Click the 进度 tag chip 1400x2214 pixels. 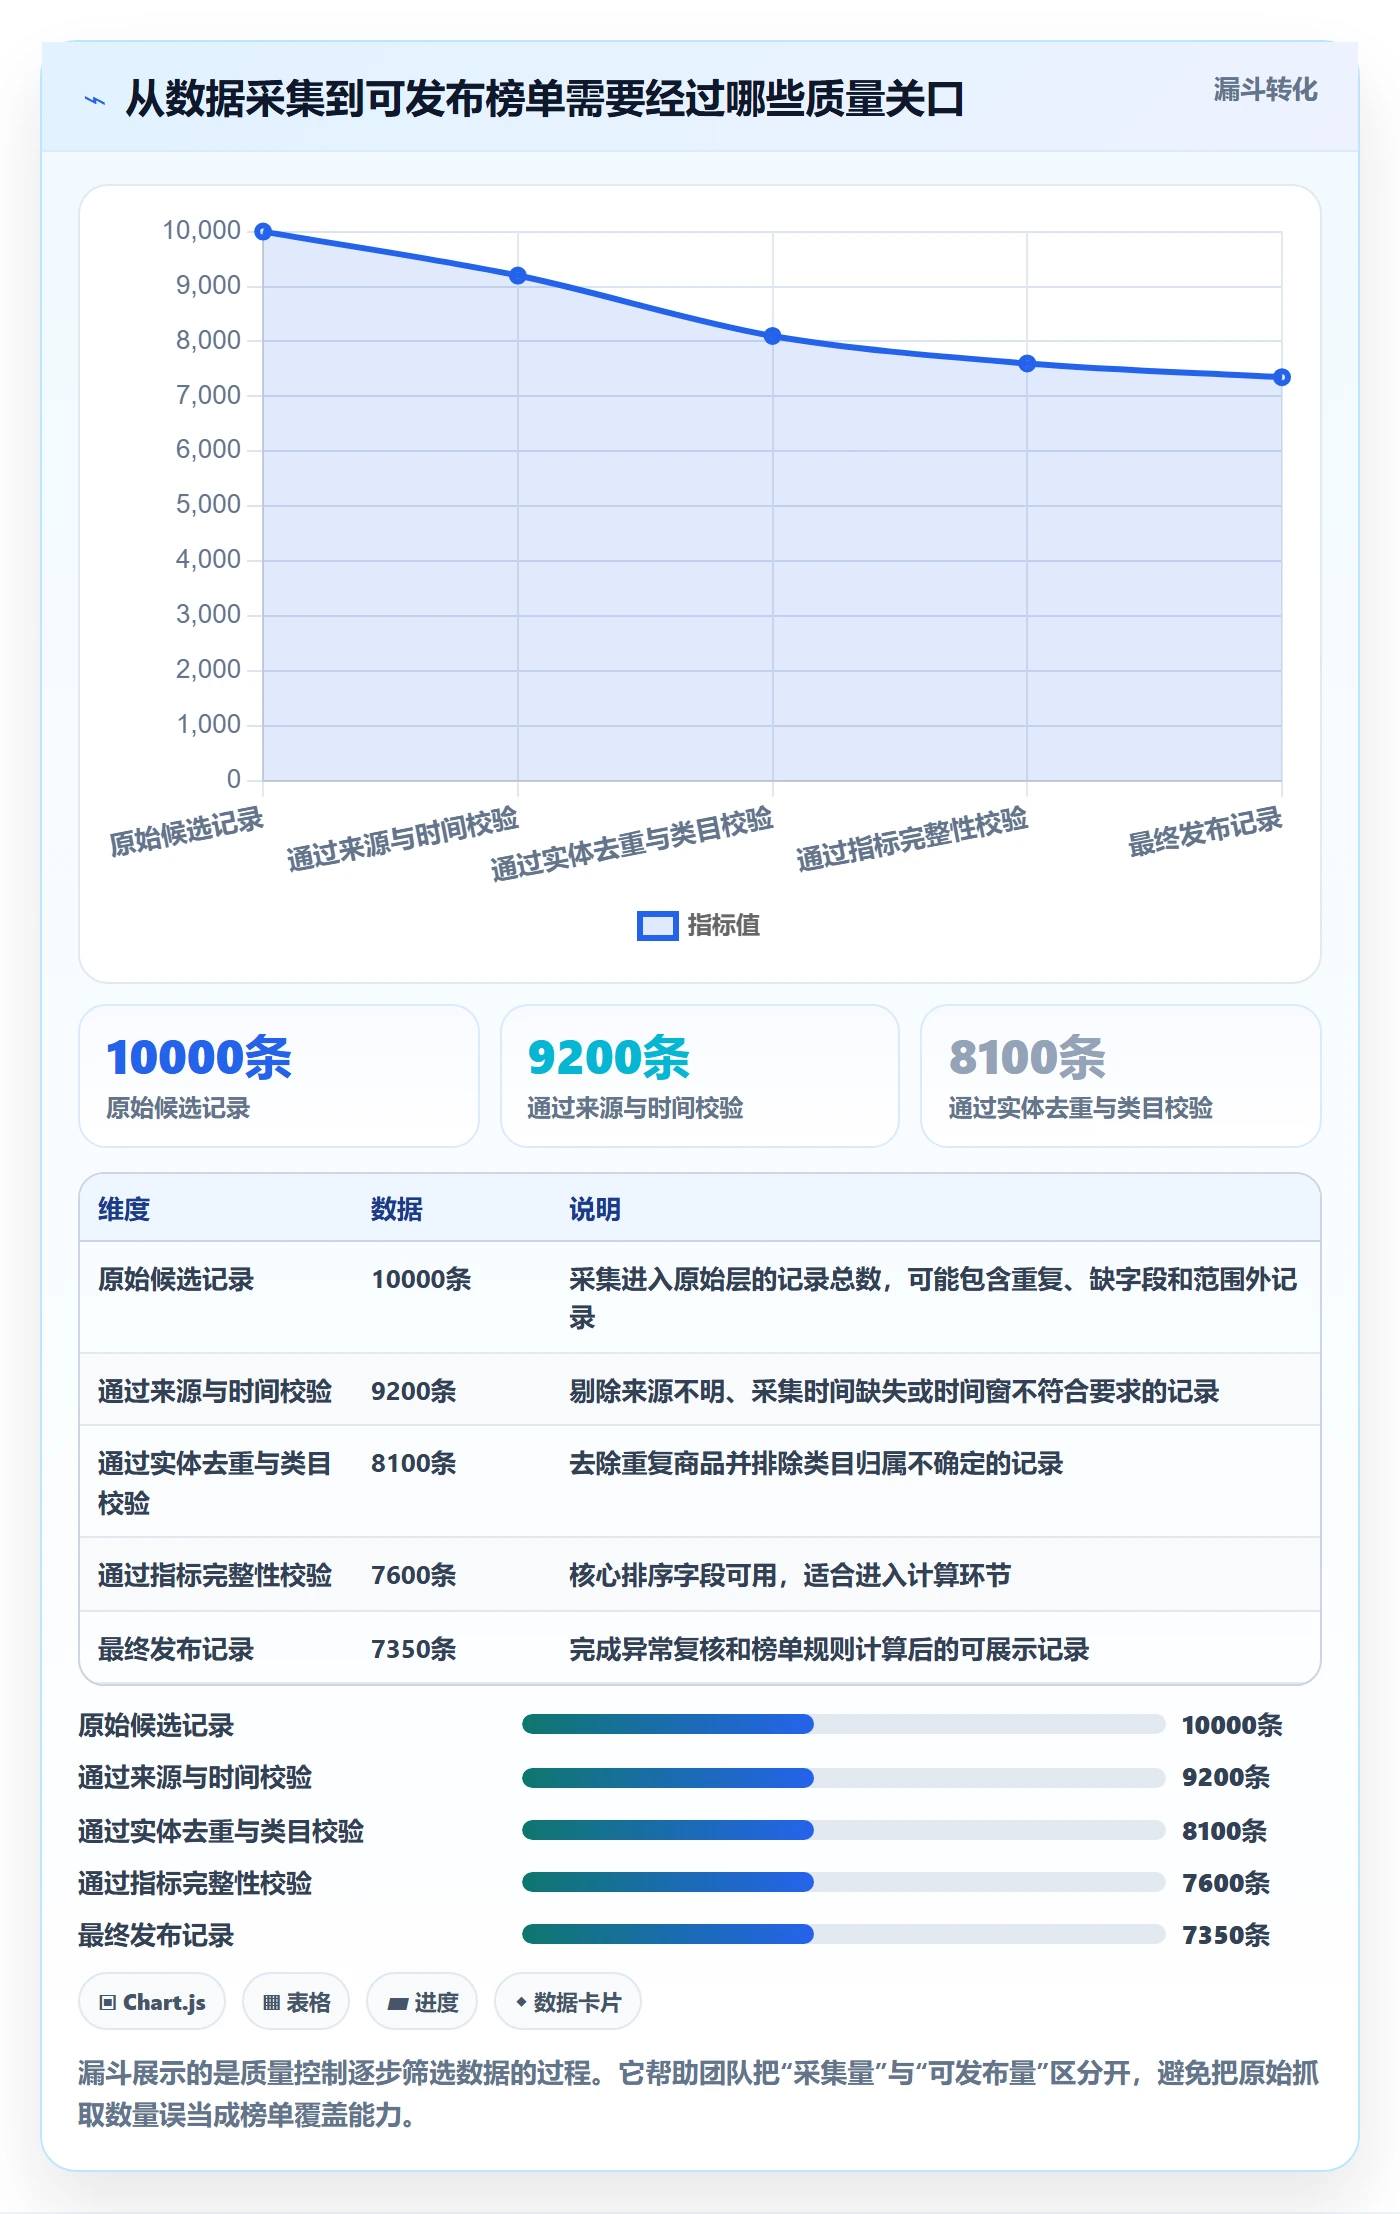[x=422, y=2002]
